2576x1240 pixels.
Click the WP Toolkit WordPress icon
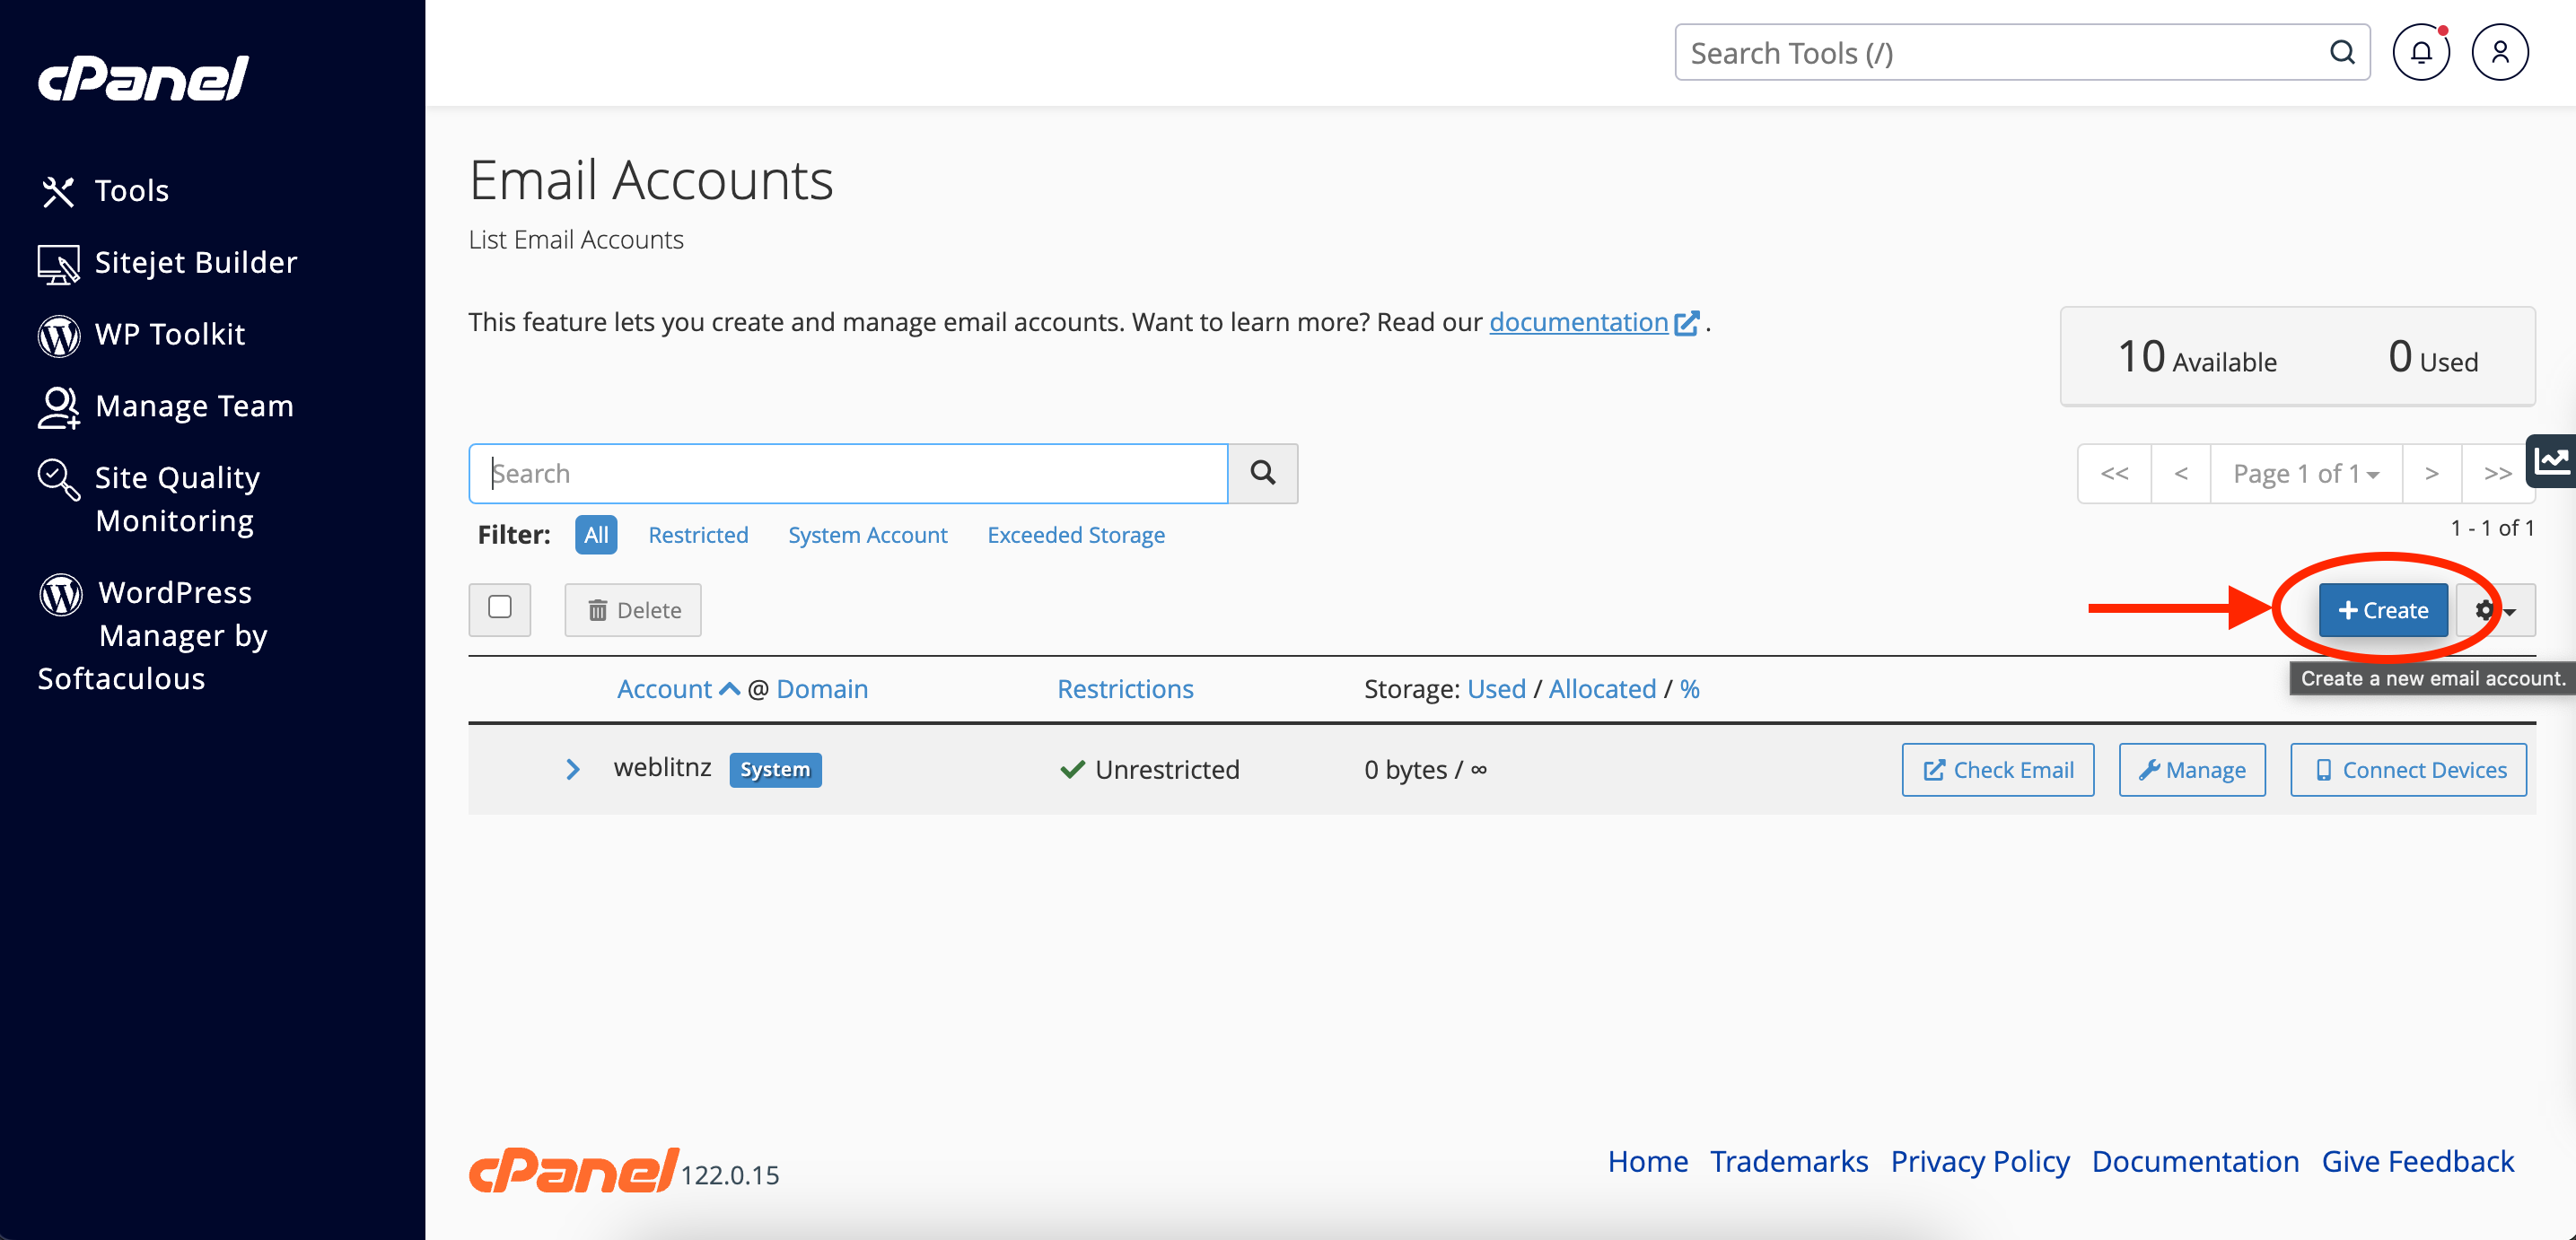[58, 335]
